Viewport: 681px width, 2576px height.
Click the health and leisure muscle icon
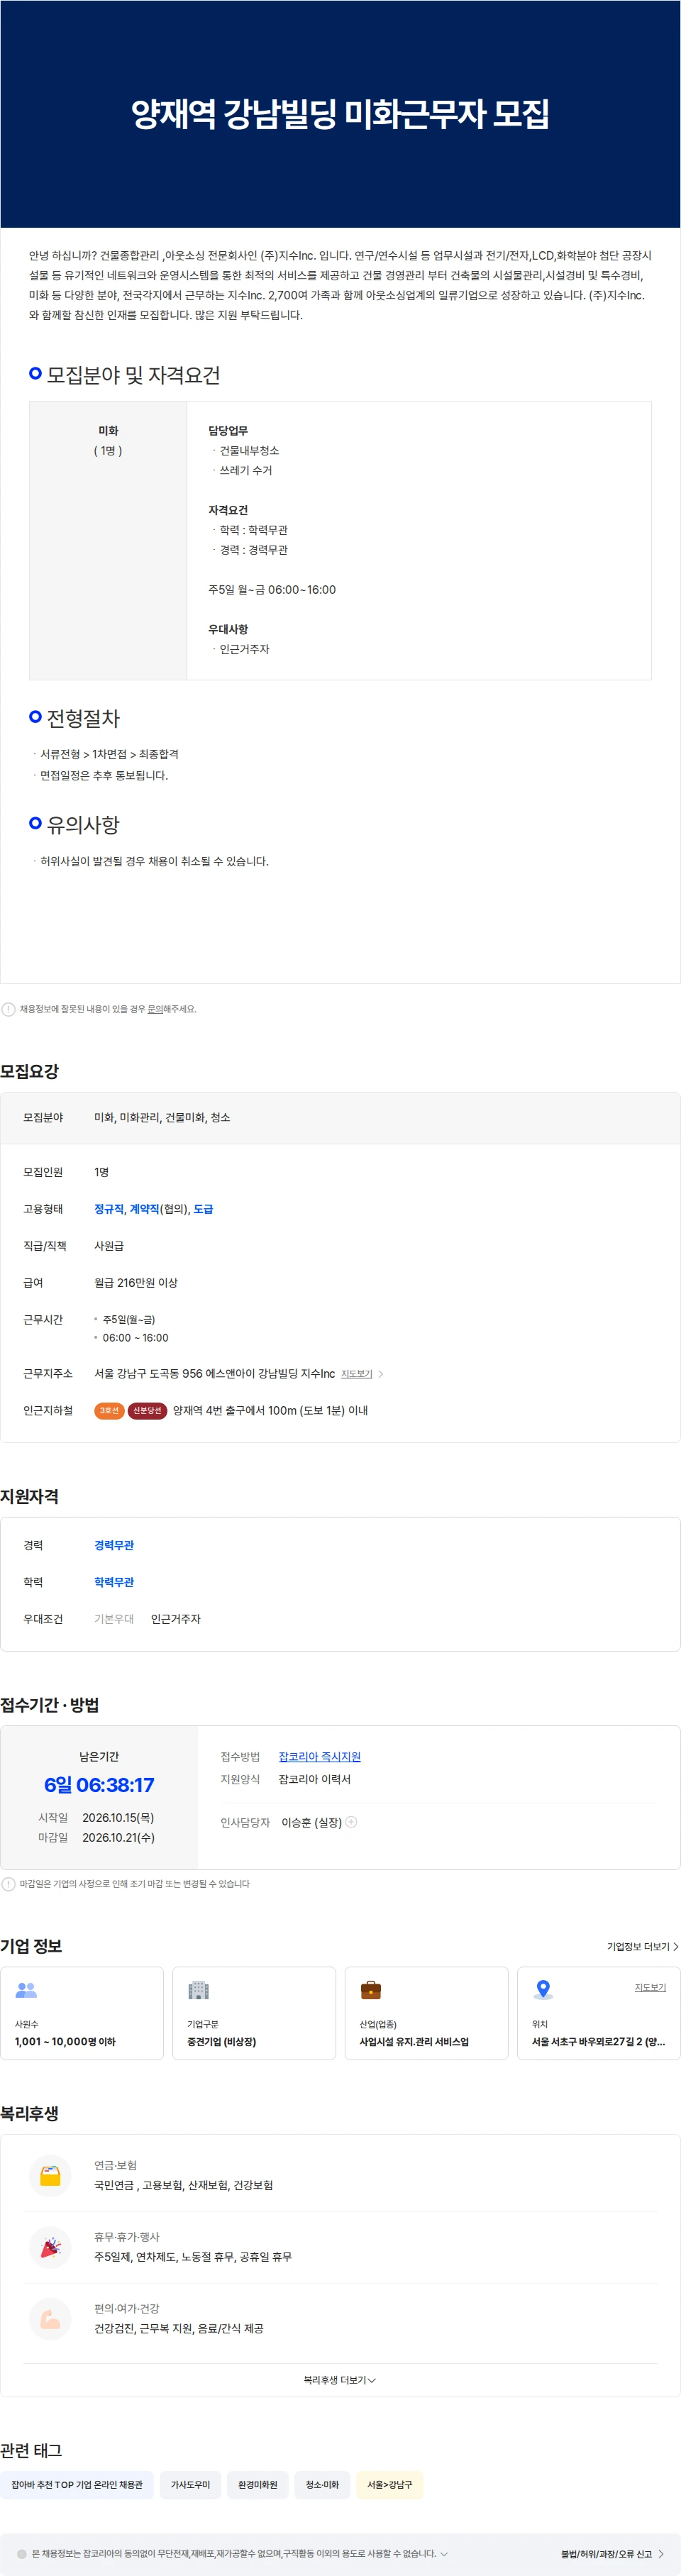[50, 2319]
